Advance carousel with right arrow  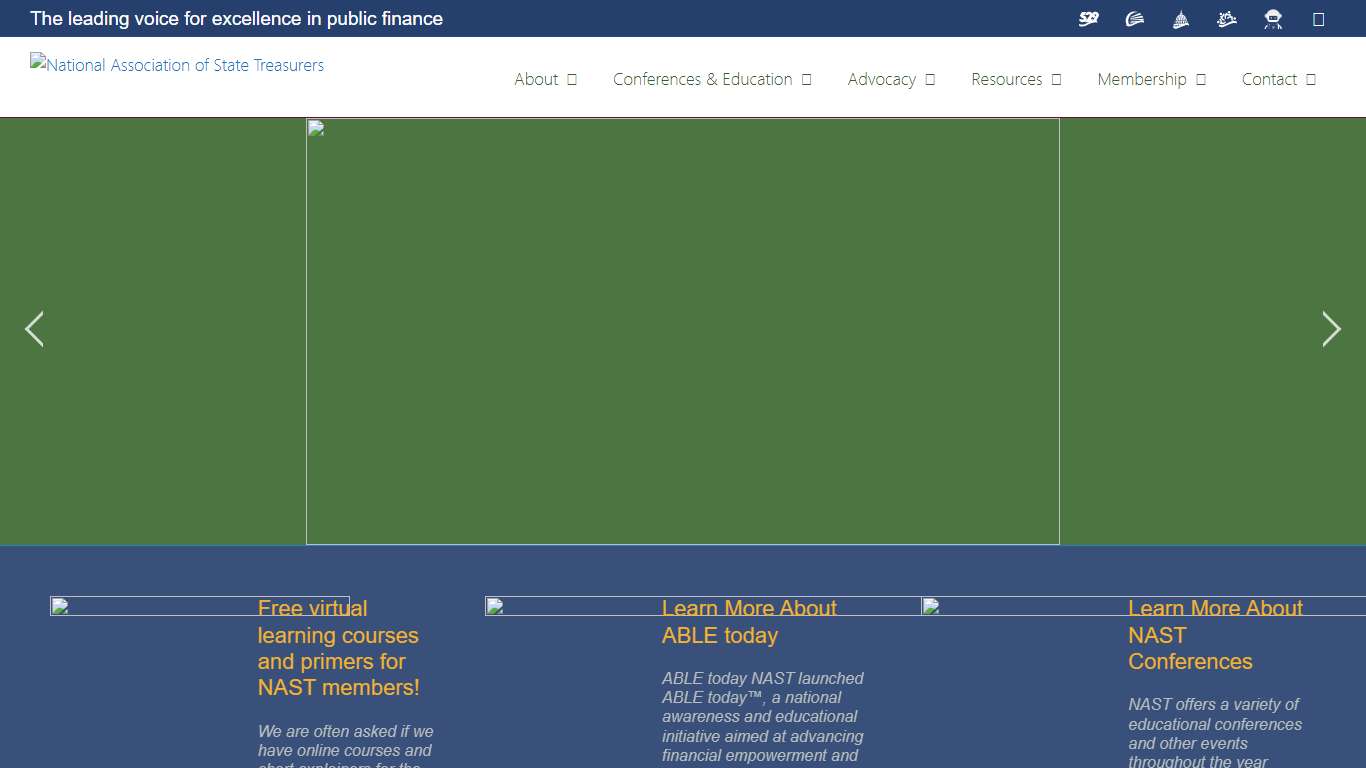pyautogui.click(x=1331, y=329)
